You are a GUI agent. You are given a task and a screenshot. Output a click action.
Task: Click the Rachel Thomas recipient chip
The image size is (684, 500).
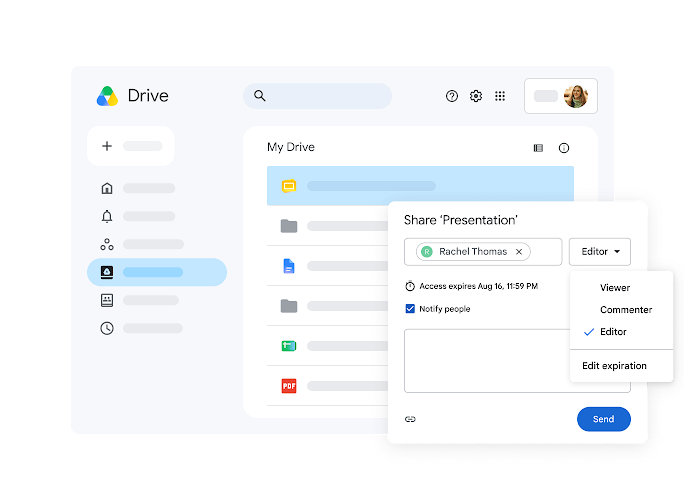(473, 252)
